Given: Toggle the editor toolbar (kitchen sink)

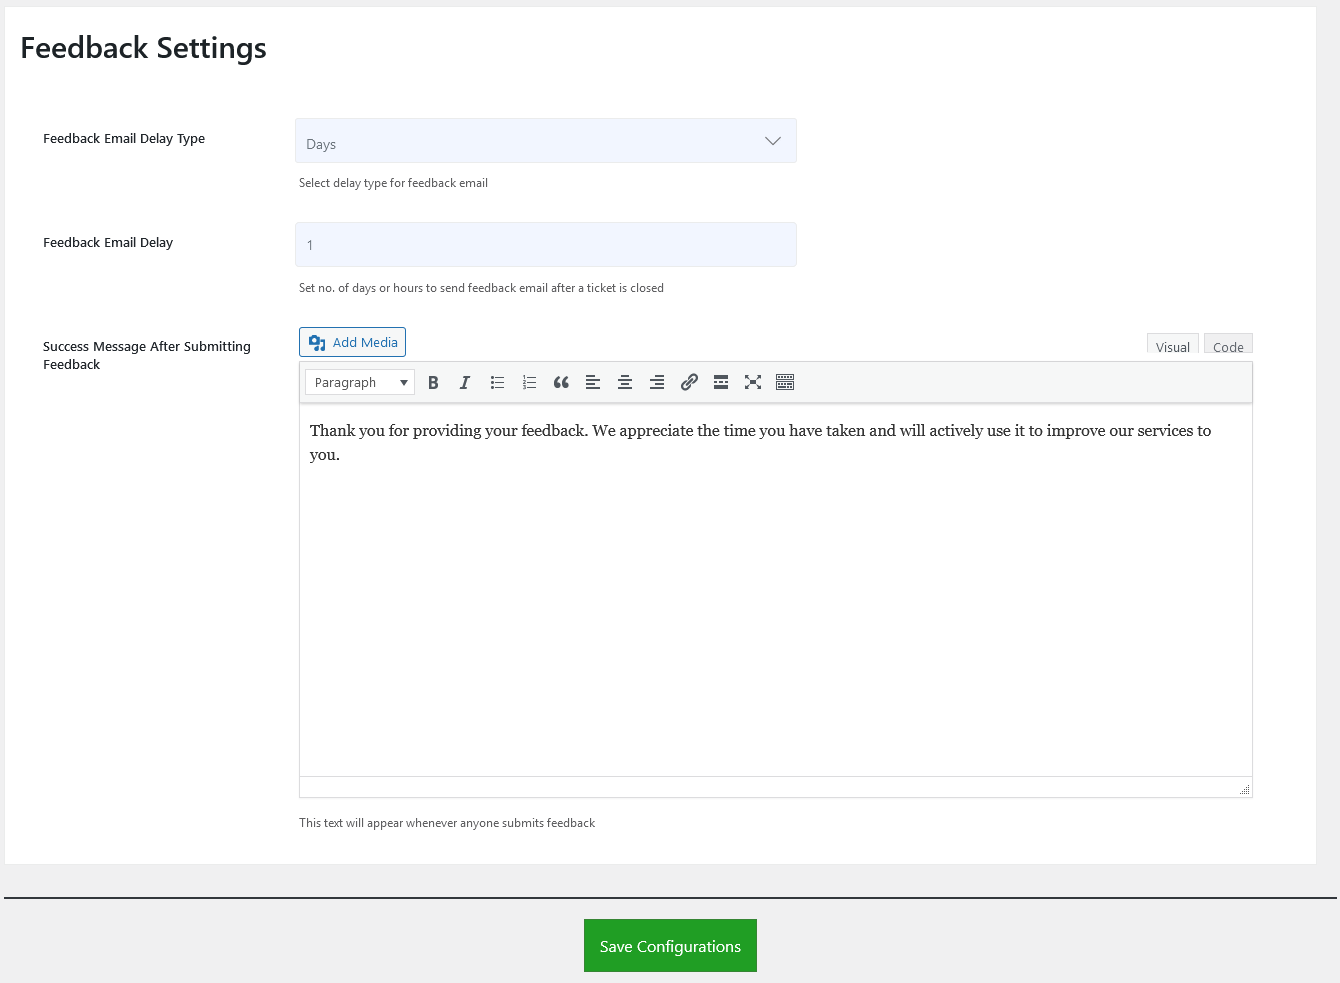Looking at the screenshot, I should click(785, 382).
